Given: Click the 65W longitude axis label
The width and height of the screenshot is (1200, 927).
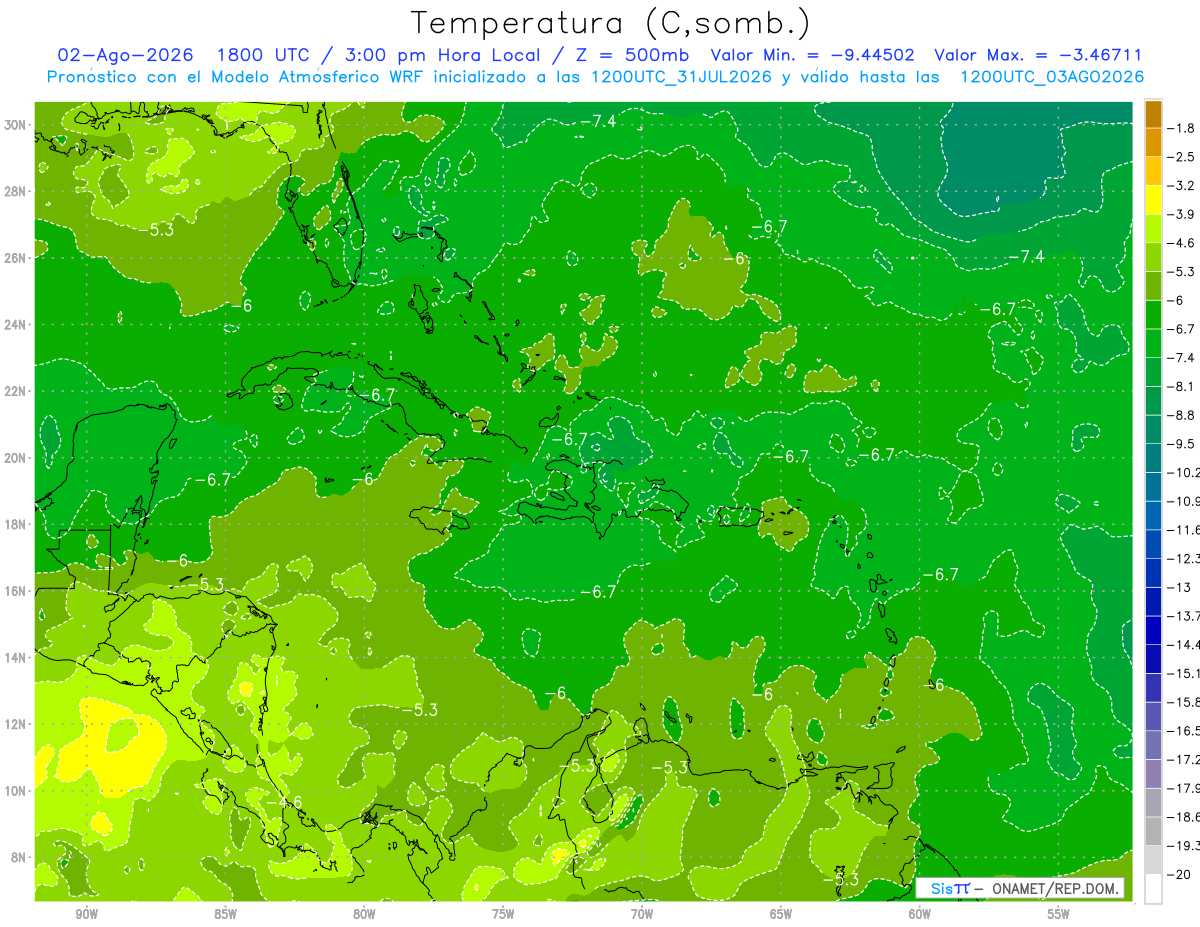Looking at the screenshot, I should 782,914.
